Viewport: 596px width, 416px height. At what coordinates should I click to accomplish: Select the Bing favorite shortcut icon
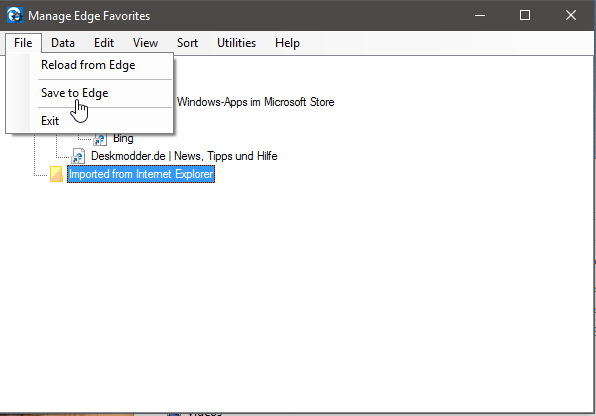click(x=100, y=140)
